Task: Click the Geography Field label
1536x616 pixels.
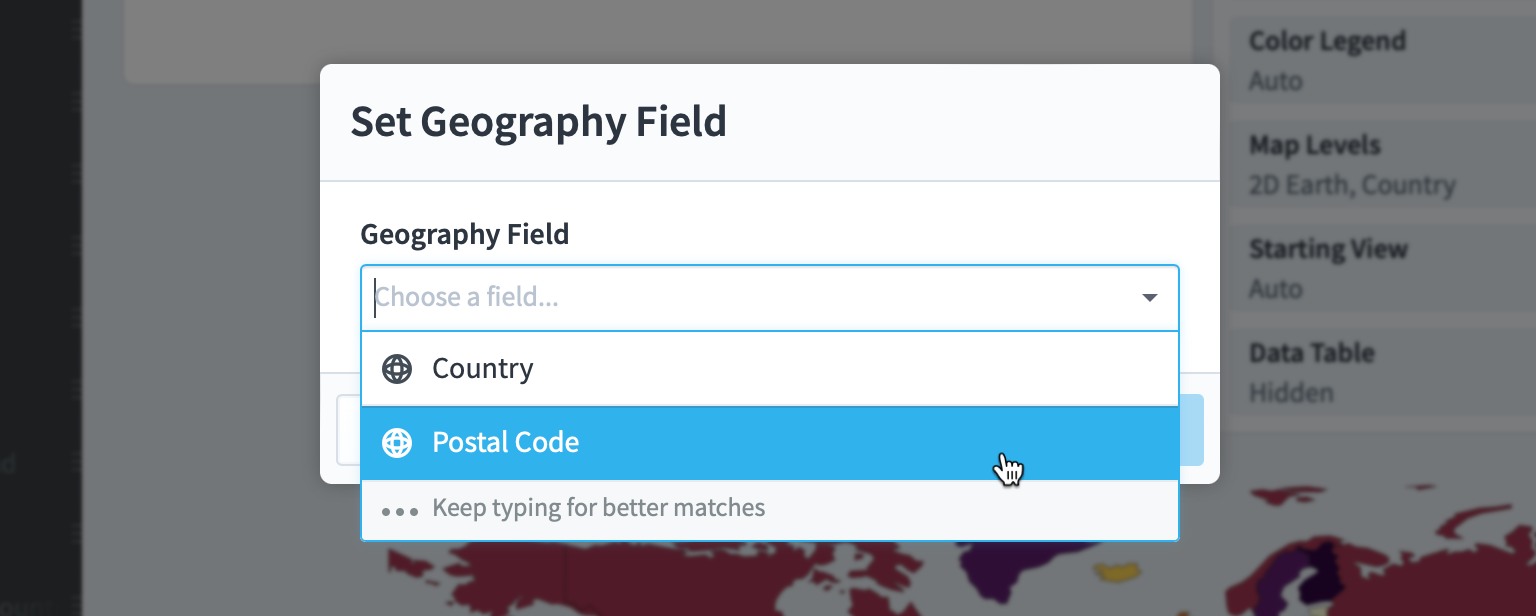Action: click(464, 235)
